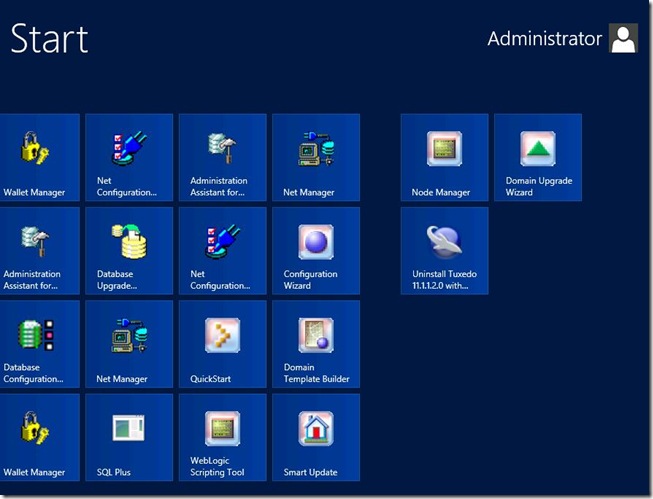Launch the SQL Plus tile

[129, 437]
